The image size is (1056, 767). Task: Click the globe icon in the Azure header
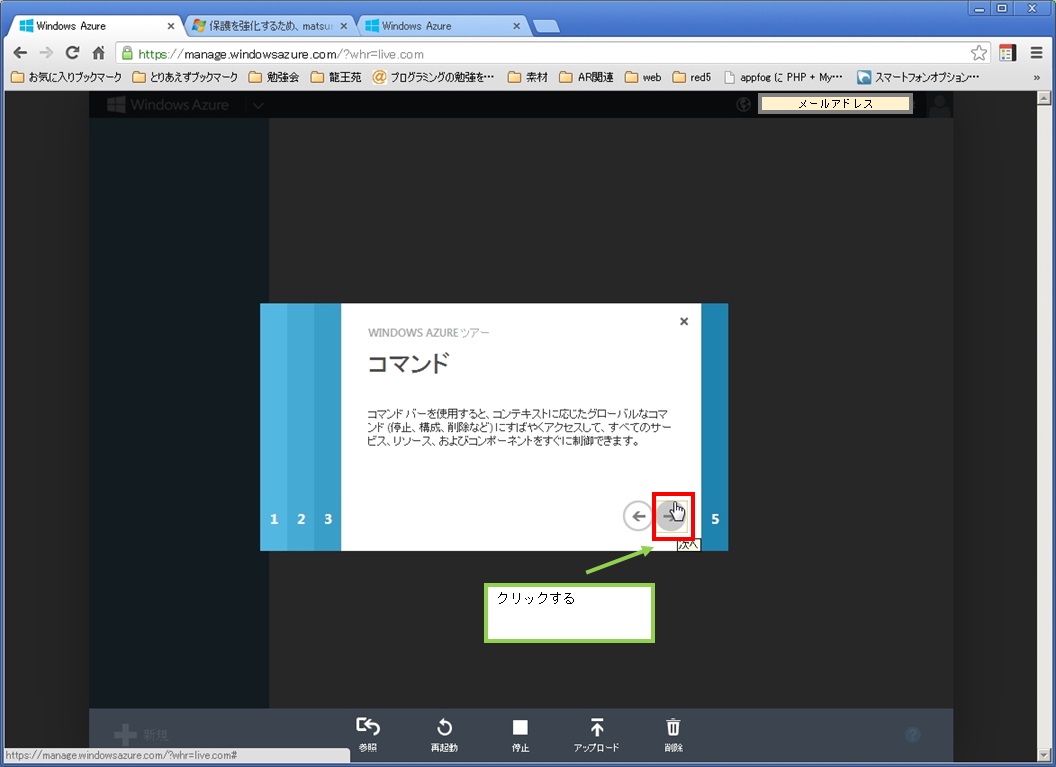[x=744, y=104]
